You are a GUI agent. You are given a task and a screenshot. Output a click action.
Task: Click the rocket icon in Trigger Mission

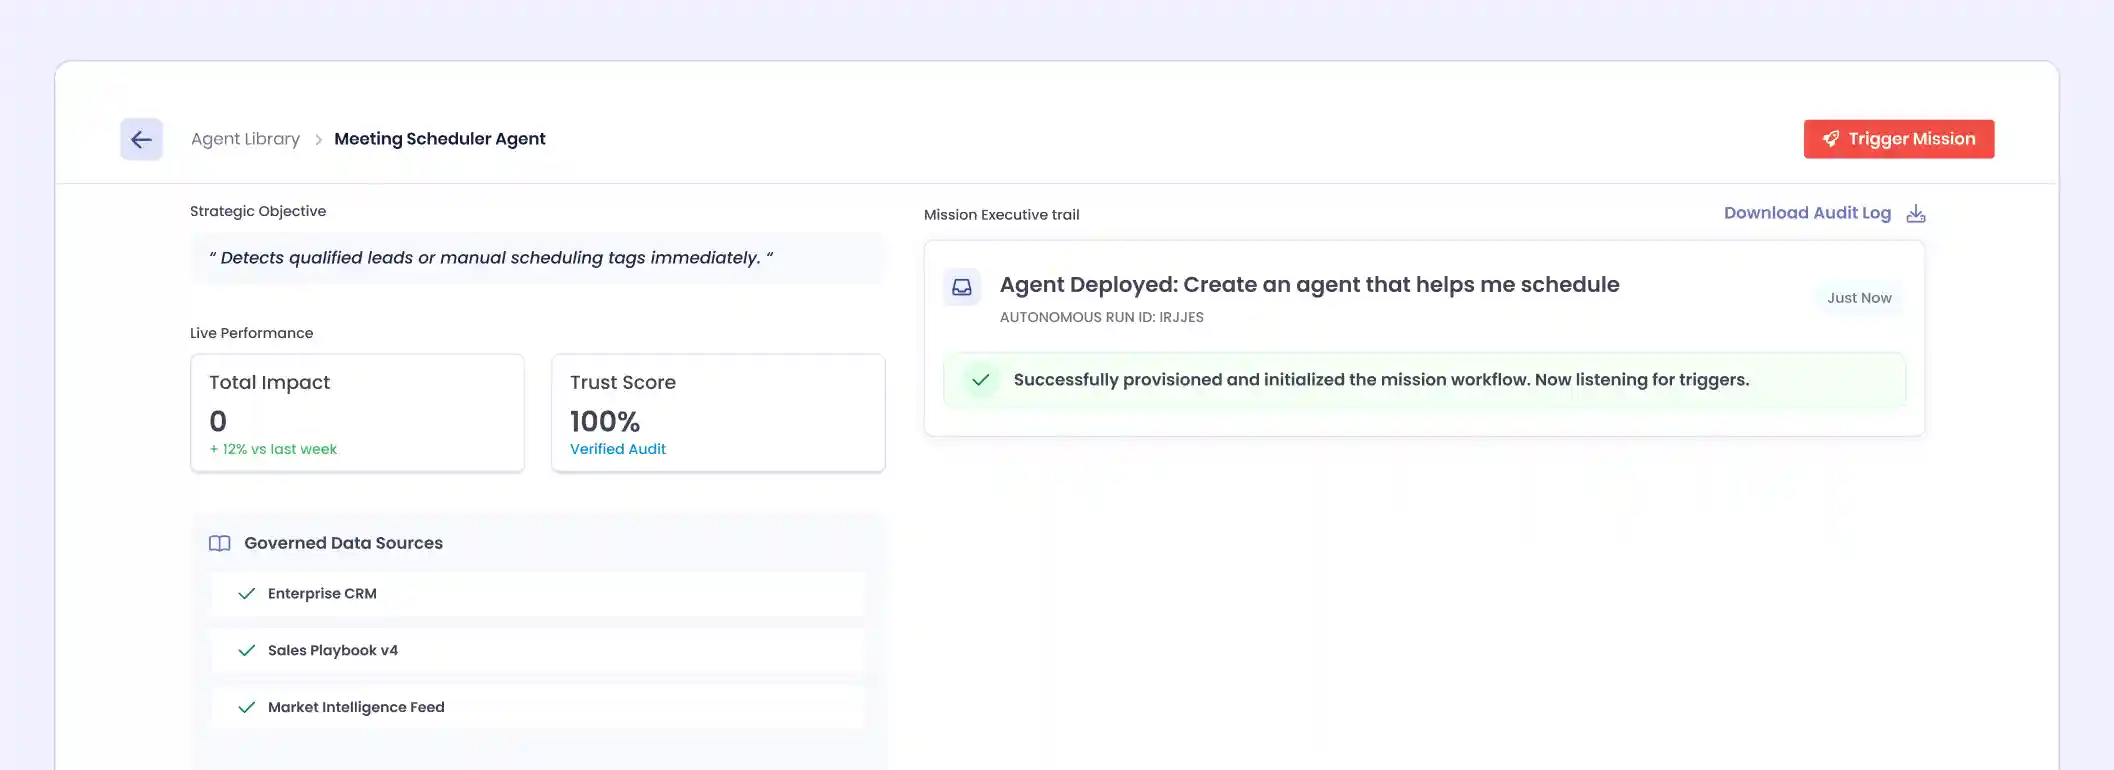pyautogui.click(x=1831, y=139)
